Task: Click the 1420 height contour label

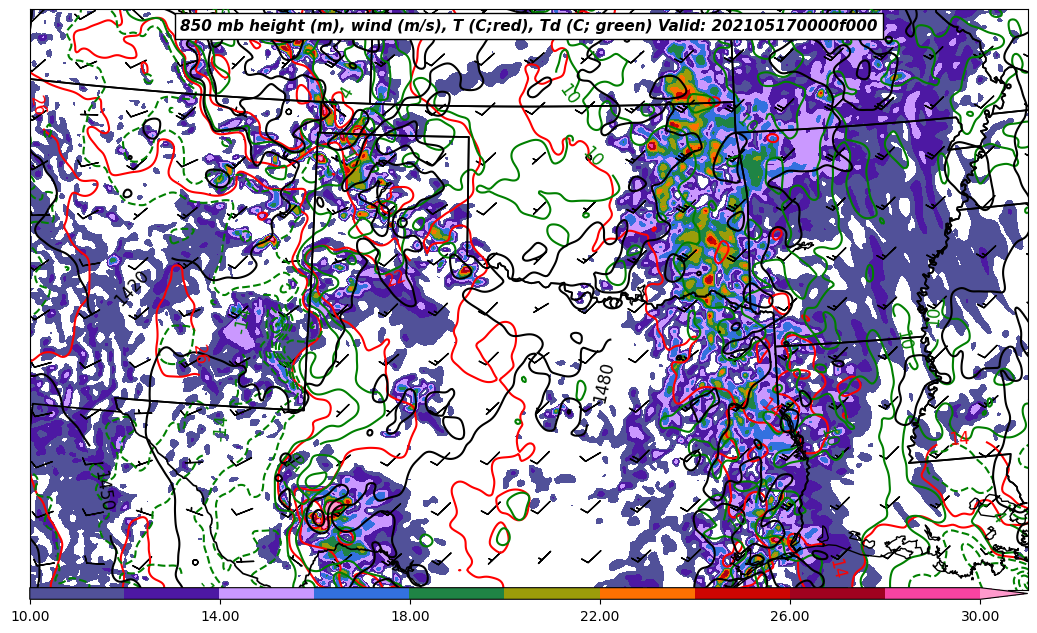Action: [x=133, y=287]
